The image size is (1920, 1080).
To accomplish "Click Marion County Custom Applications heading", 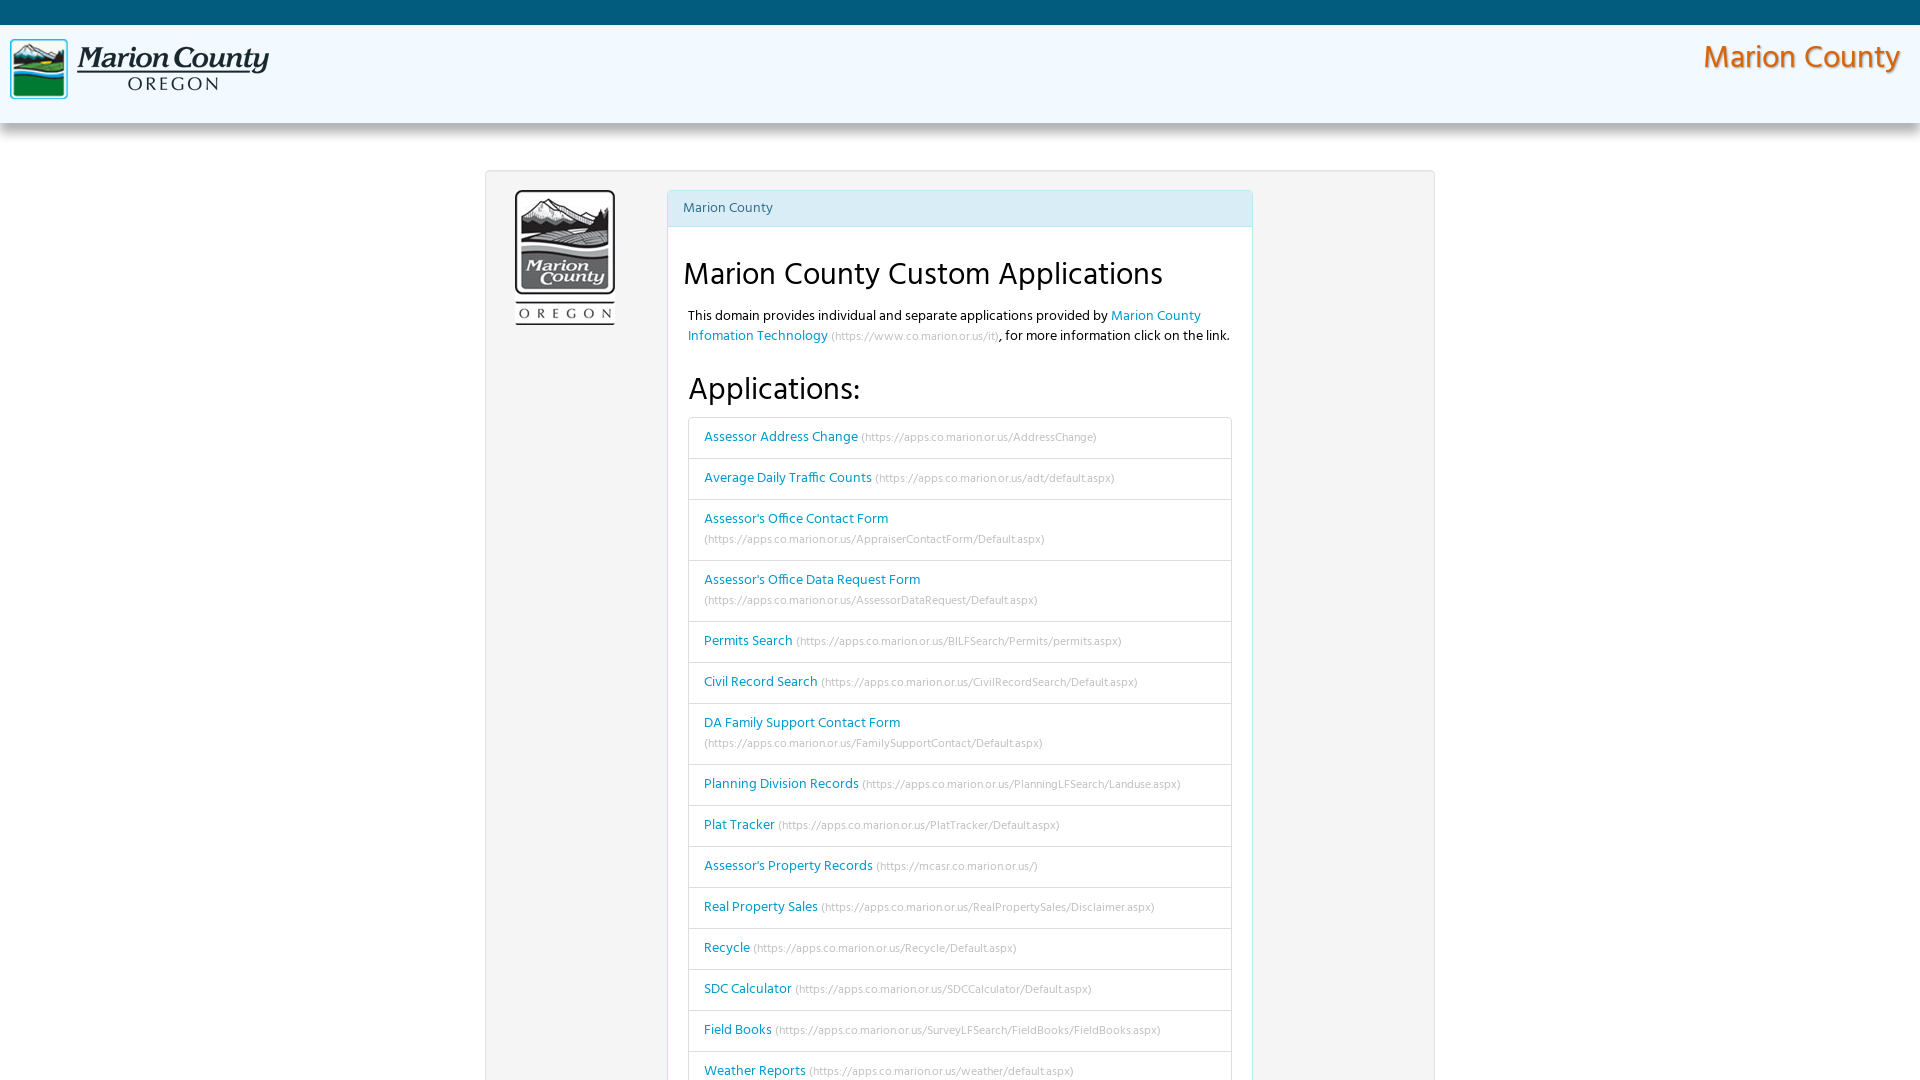I will point(922,274).
